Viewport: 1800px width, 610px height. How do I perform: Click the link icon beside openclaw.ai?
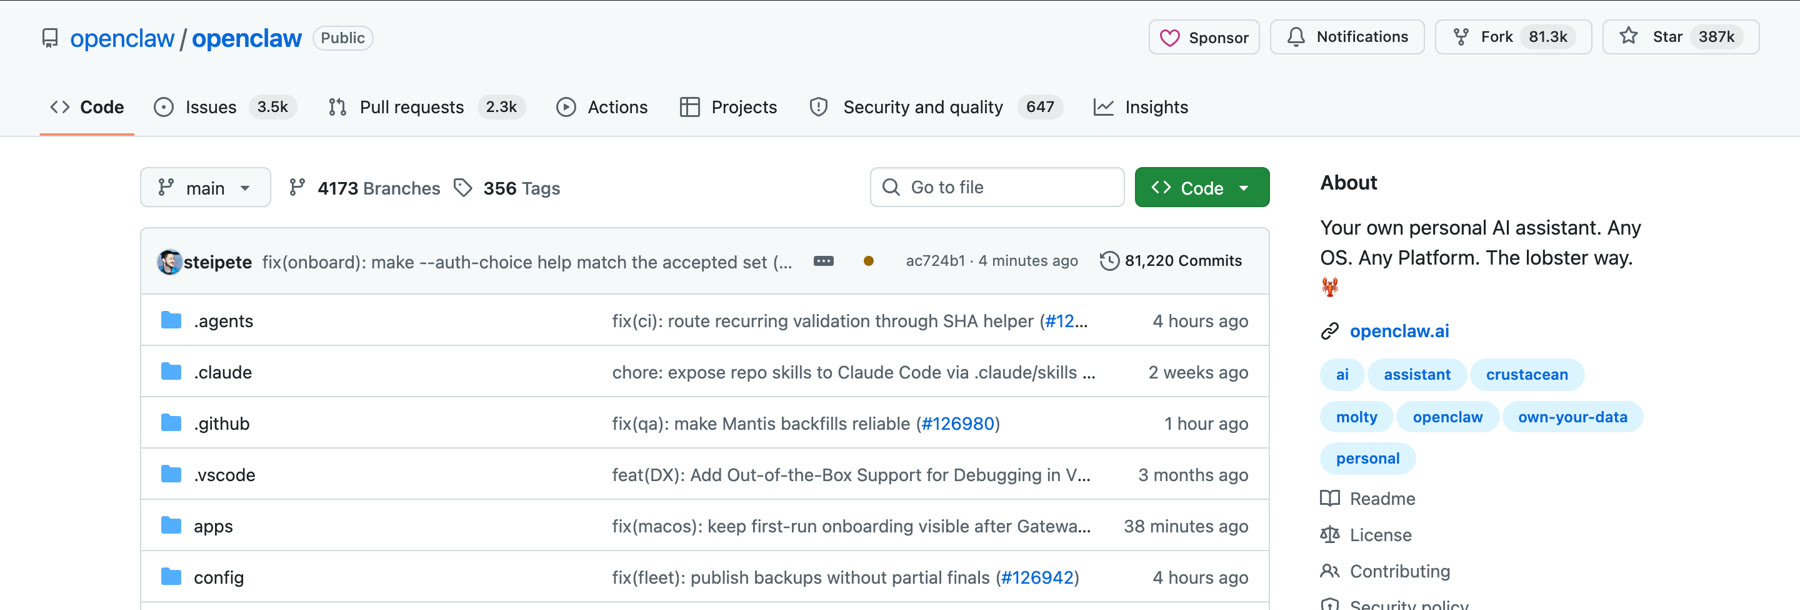point(1330,331)
